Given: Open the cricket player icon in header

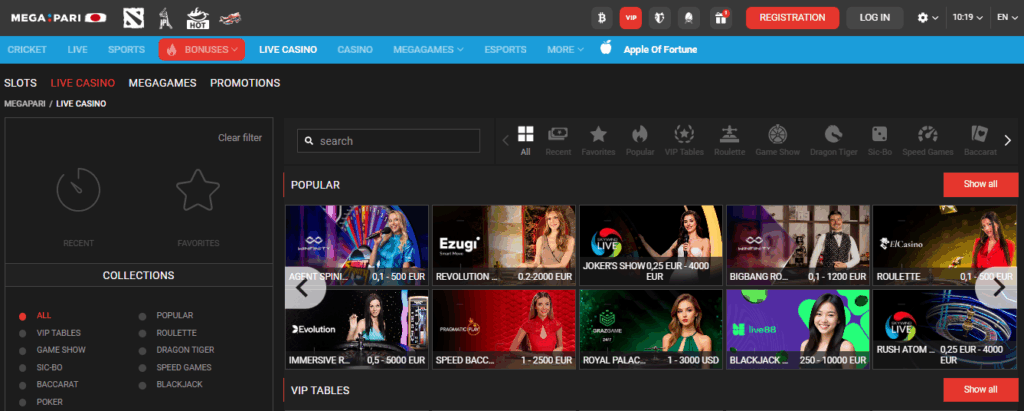Looking at the screenshot, I should click(x=166, y=18).
